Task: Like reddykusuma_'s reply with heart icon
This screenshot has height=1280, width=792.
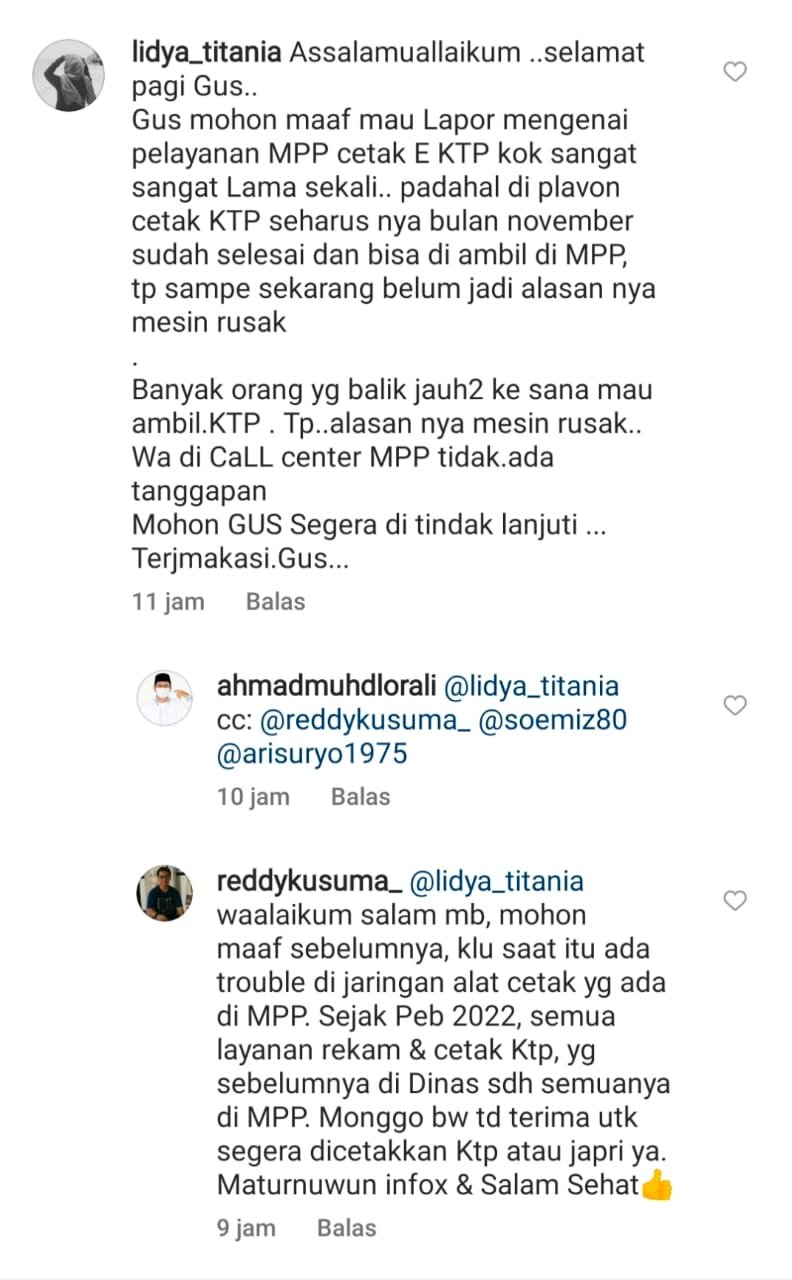Action: 735,901
